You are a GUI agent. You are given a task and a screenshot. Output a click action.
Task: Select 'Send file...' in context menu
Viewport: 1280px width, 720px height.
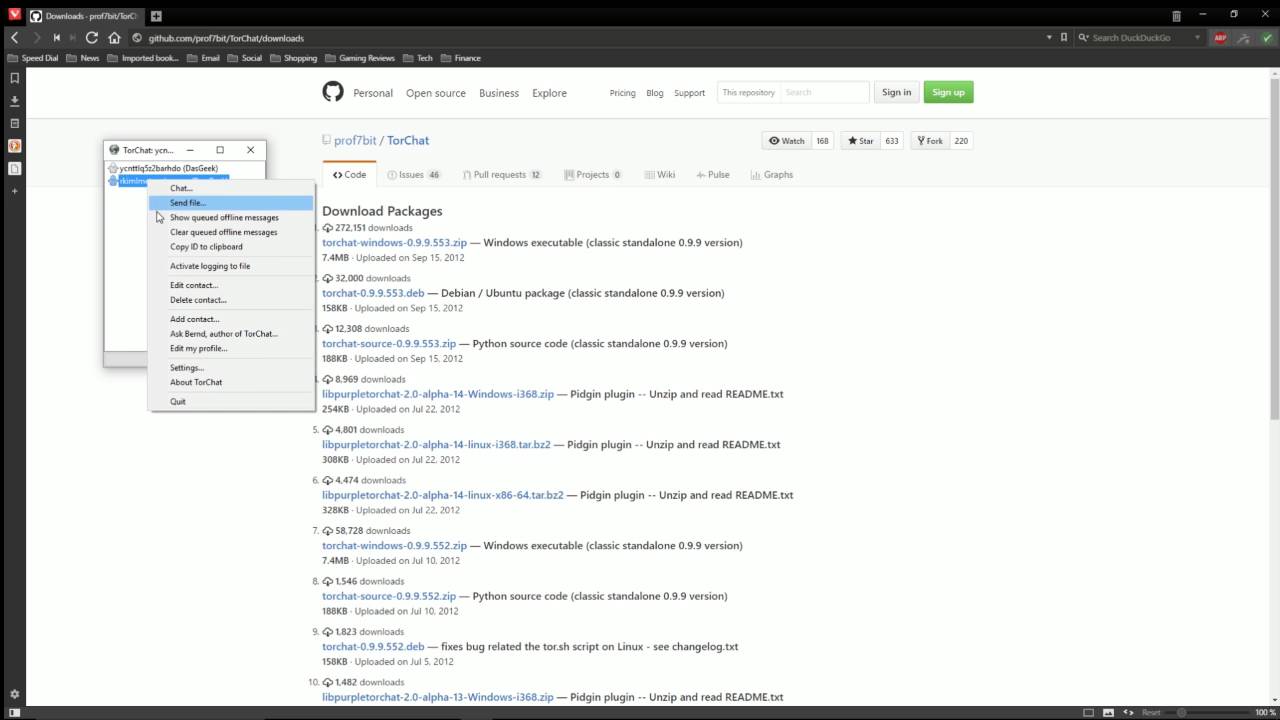click(x=231, y=203)
